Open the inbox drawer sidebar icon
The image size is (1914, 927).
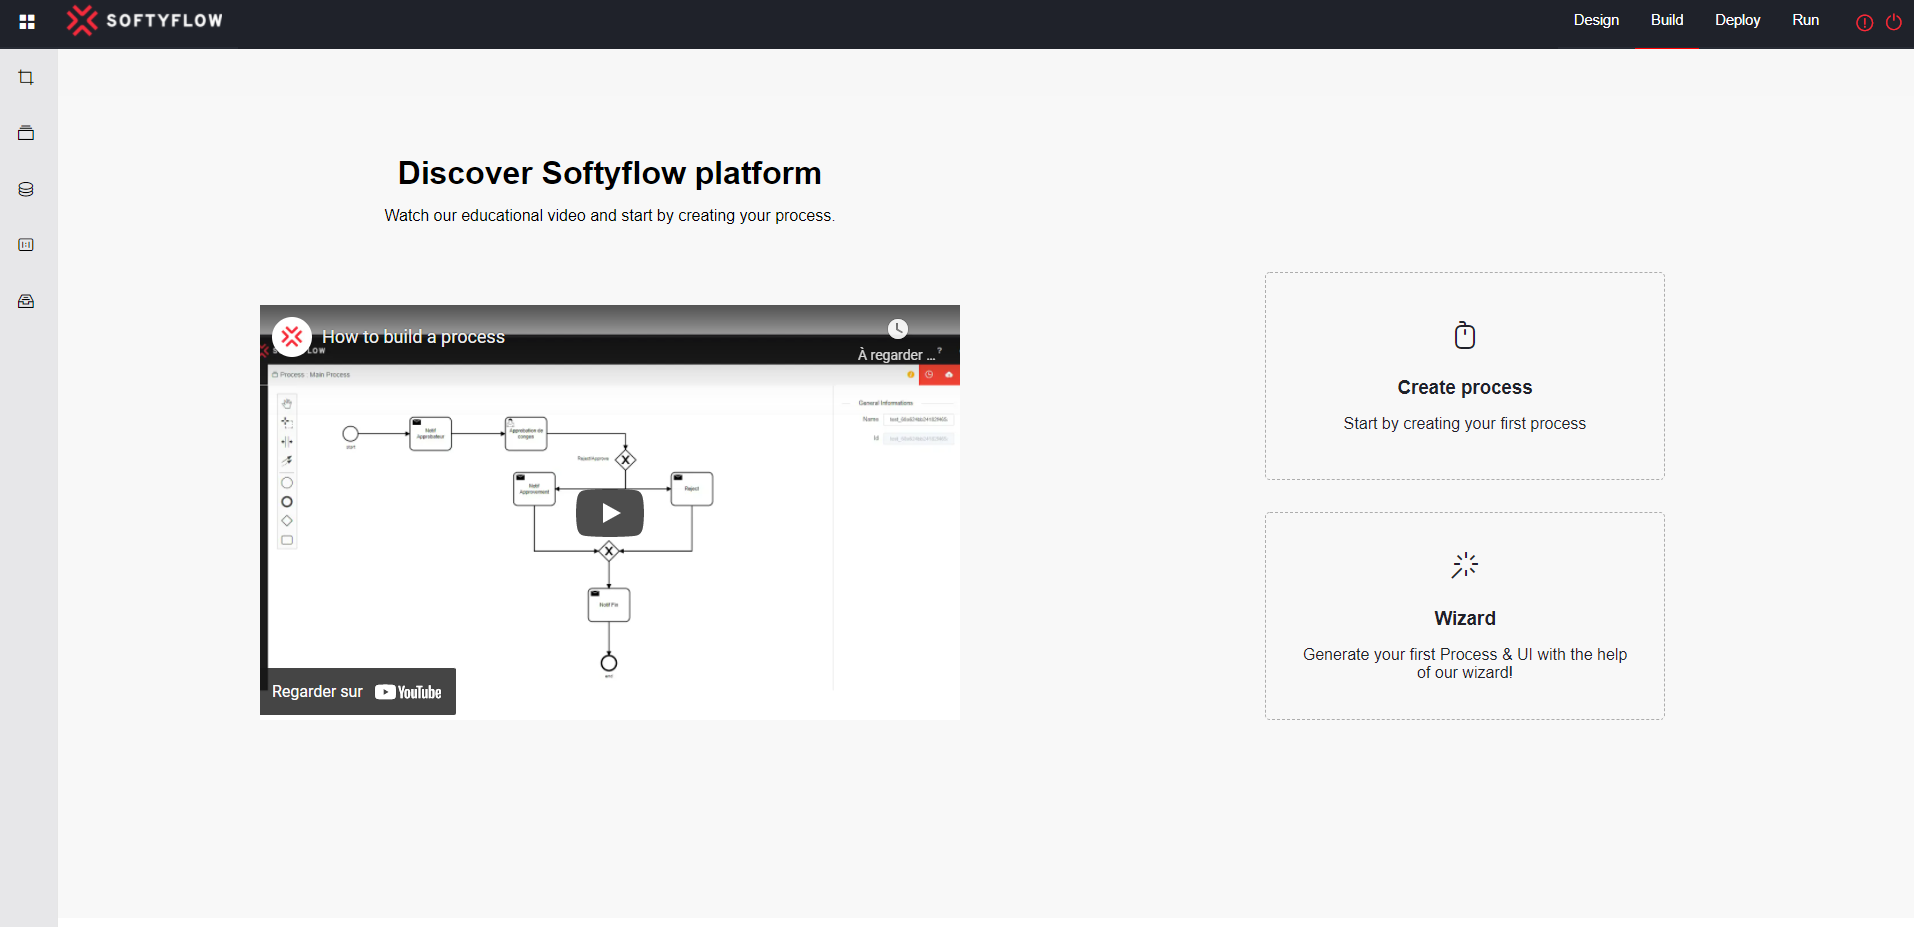[x=26, y=301]
